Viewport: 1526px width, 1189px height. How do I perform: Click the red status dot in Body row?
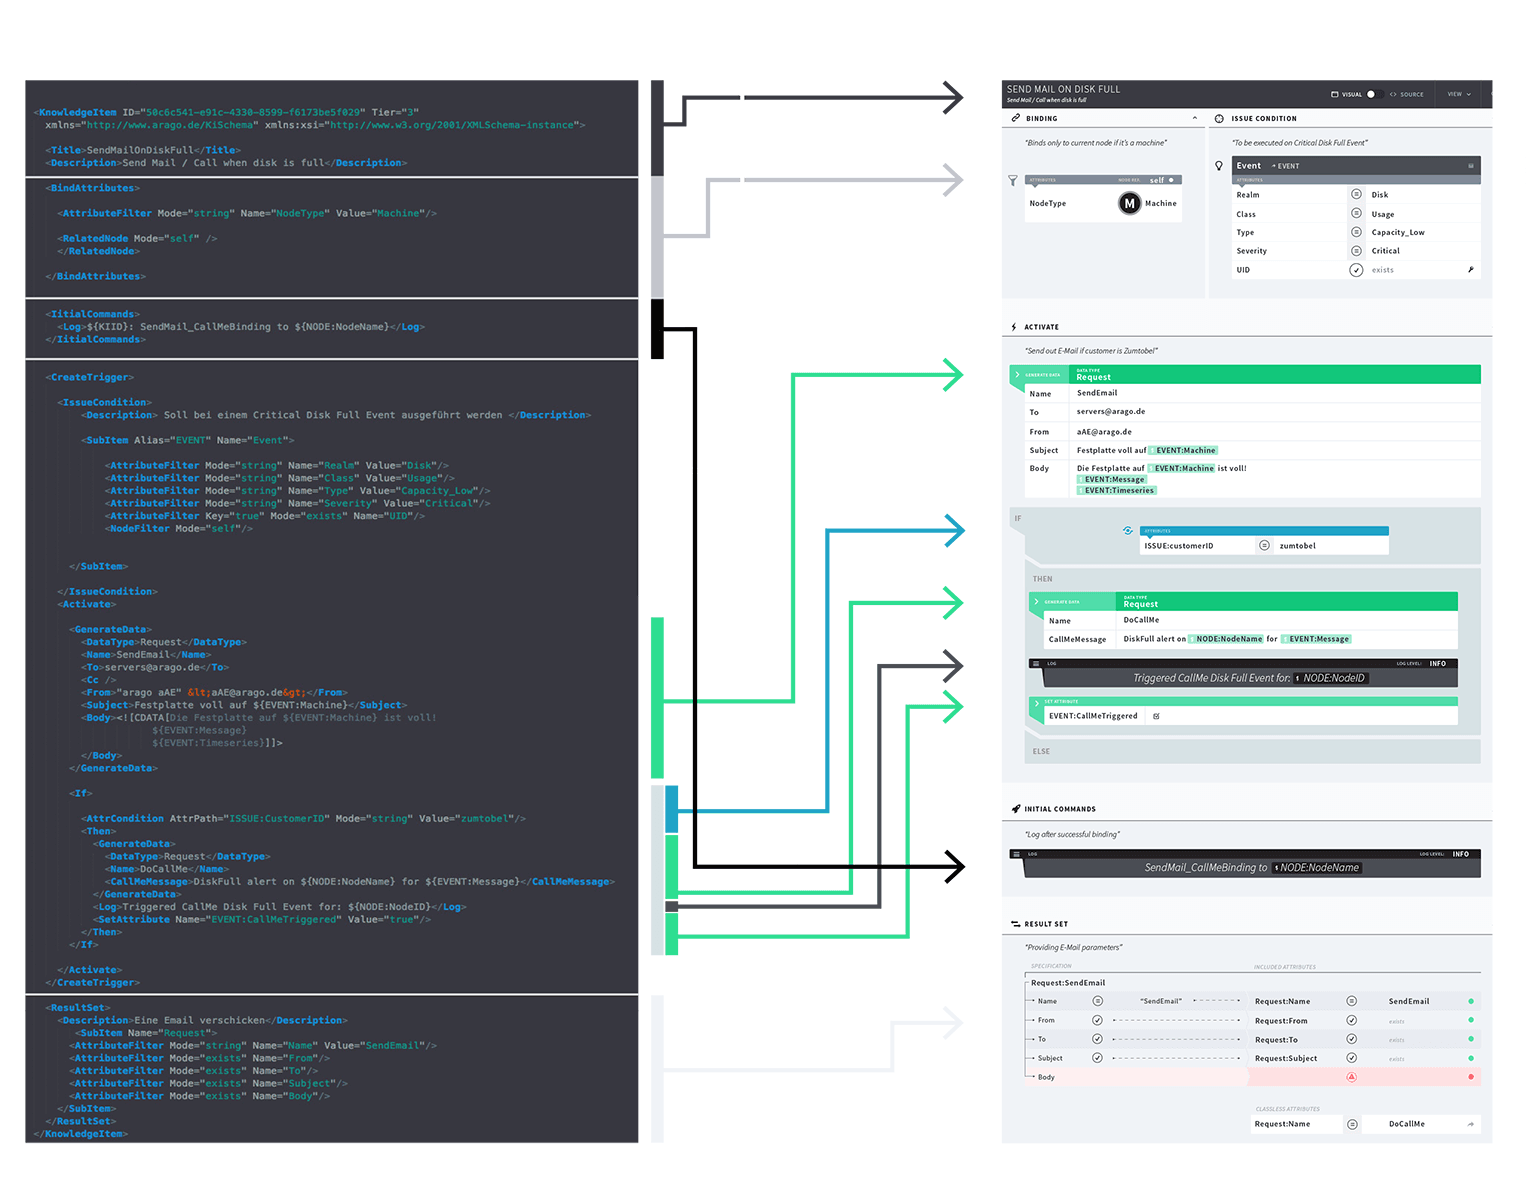1470,1077
